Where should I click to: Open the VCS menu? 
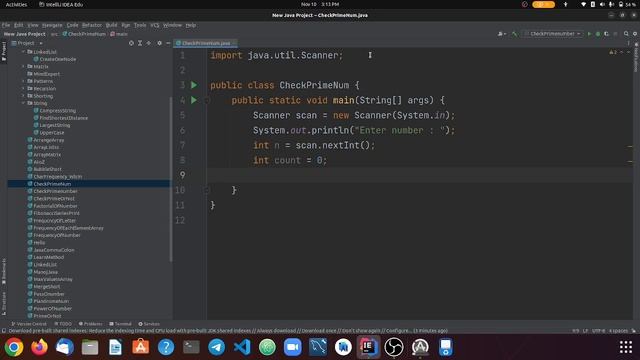[x=155, y=25]
